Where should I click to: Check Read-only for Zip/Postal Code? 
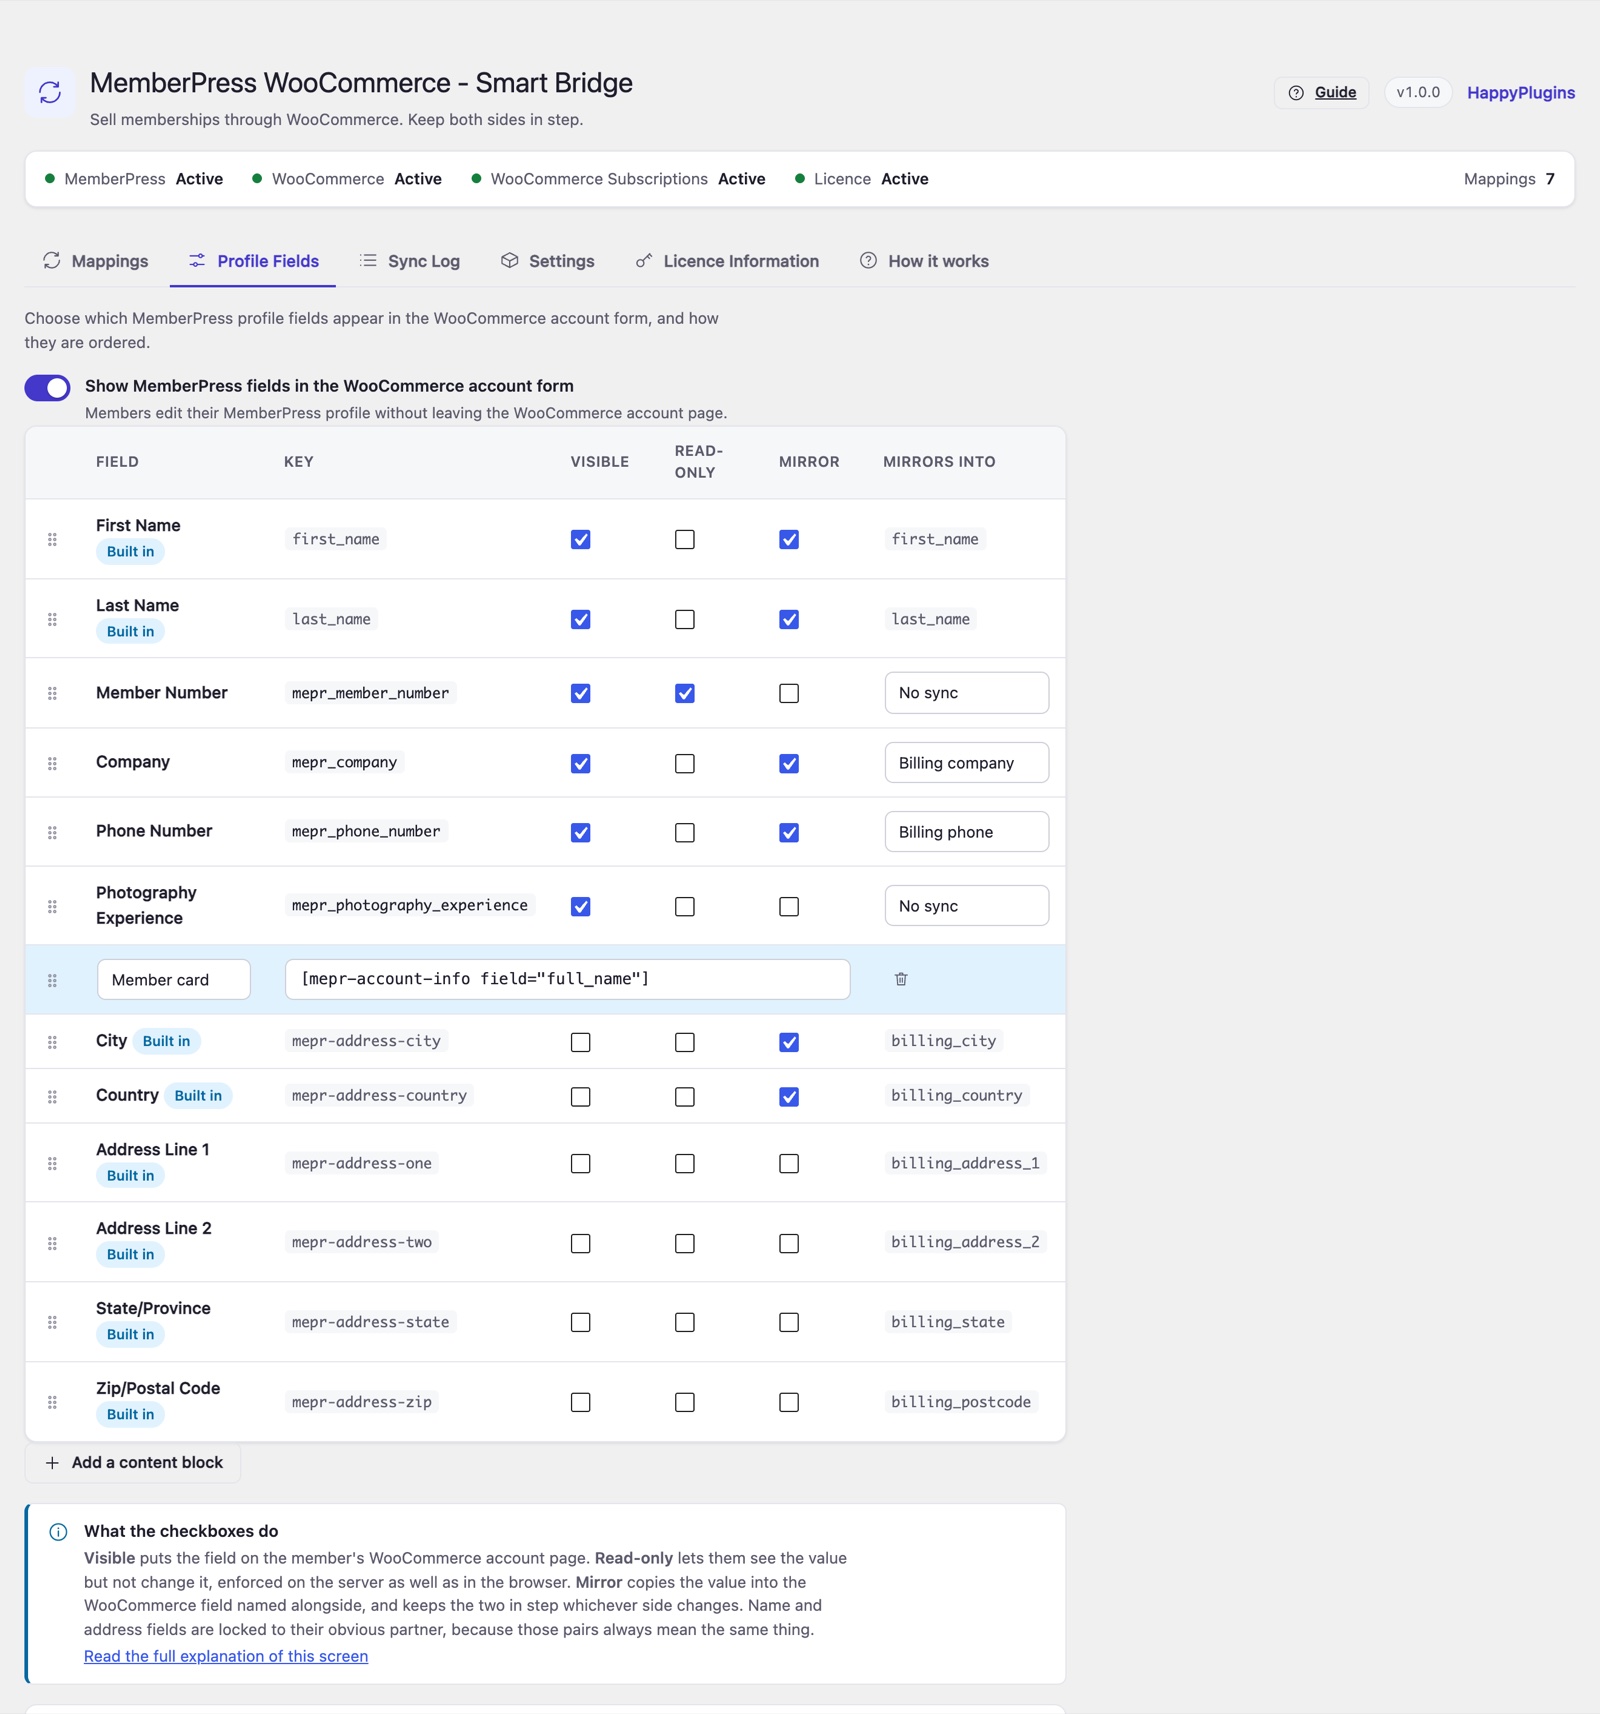point(684,1402)
